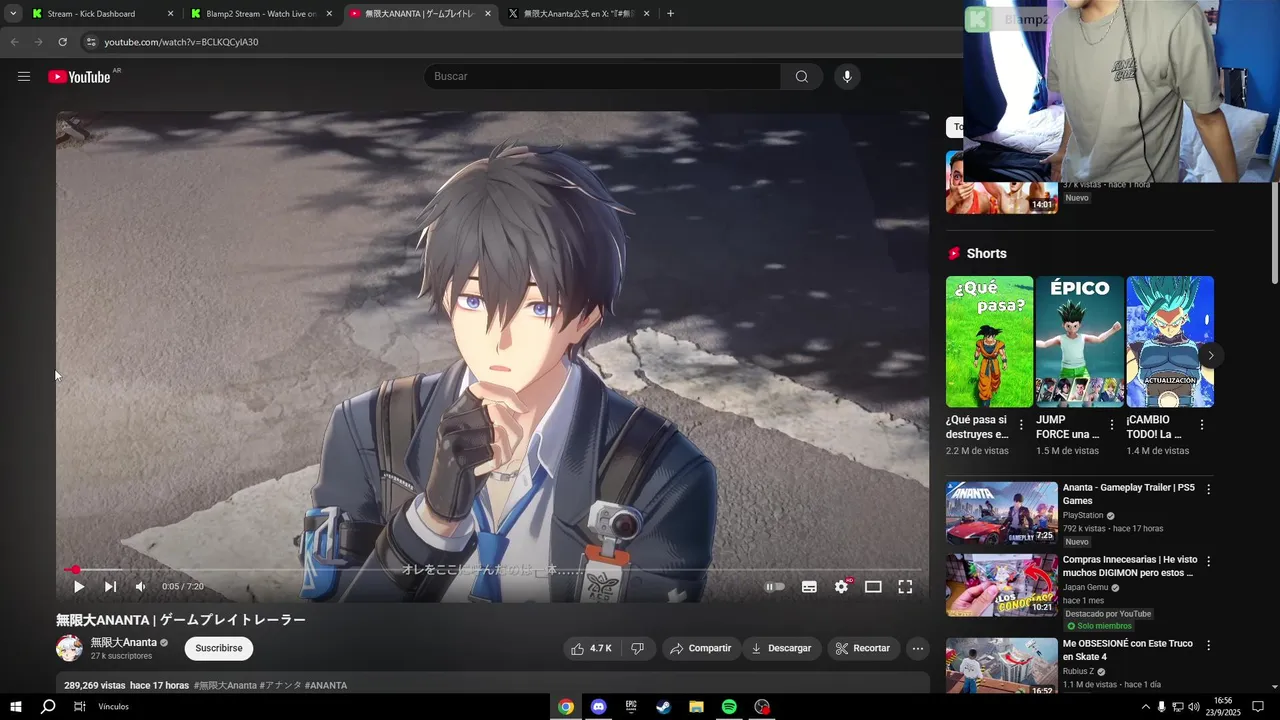
Task: View site information icon in address bar
Action: (x=91, y=42)
